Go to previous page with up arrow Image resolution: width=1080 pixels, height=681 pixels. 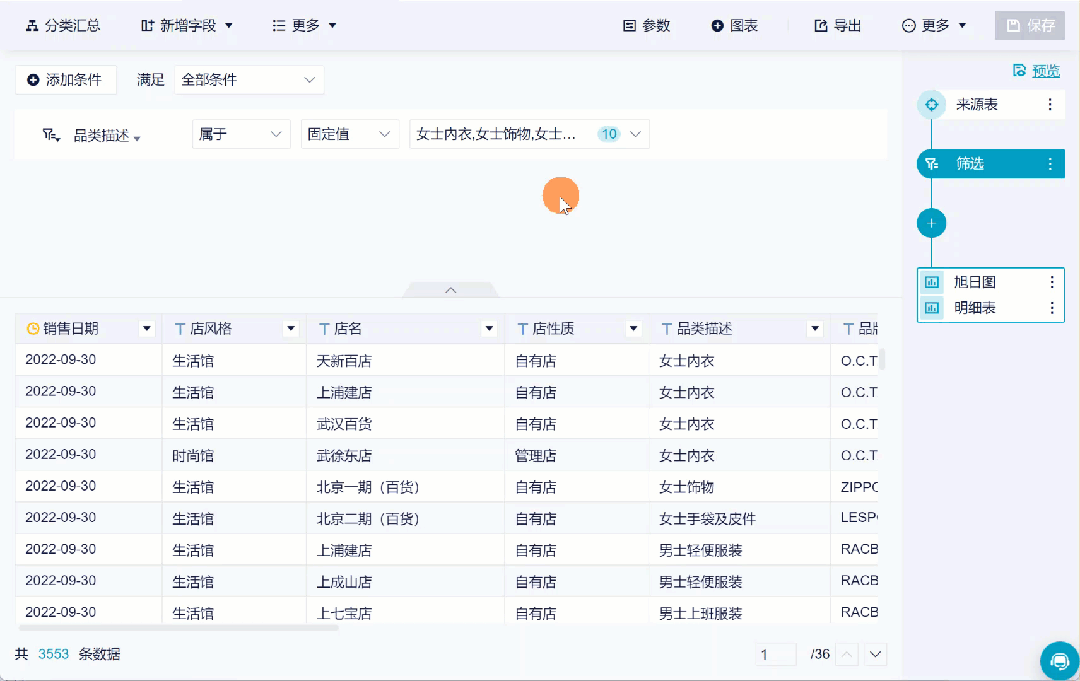847,654
